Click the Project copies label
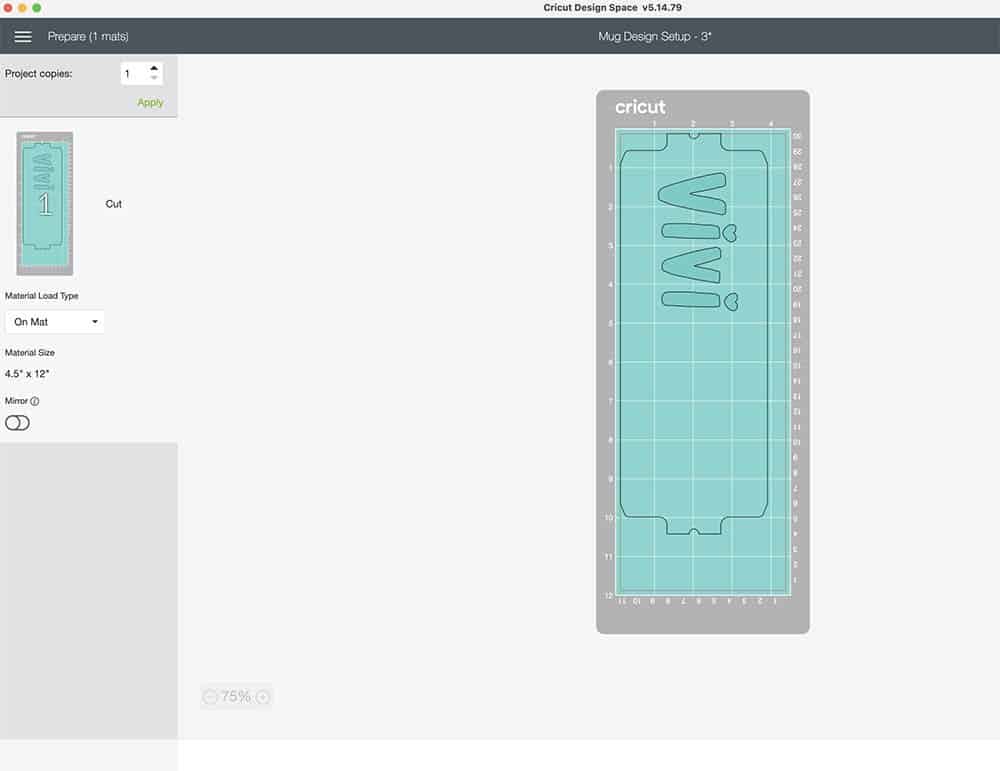 38,73
